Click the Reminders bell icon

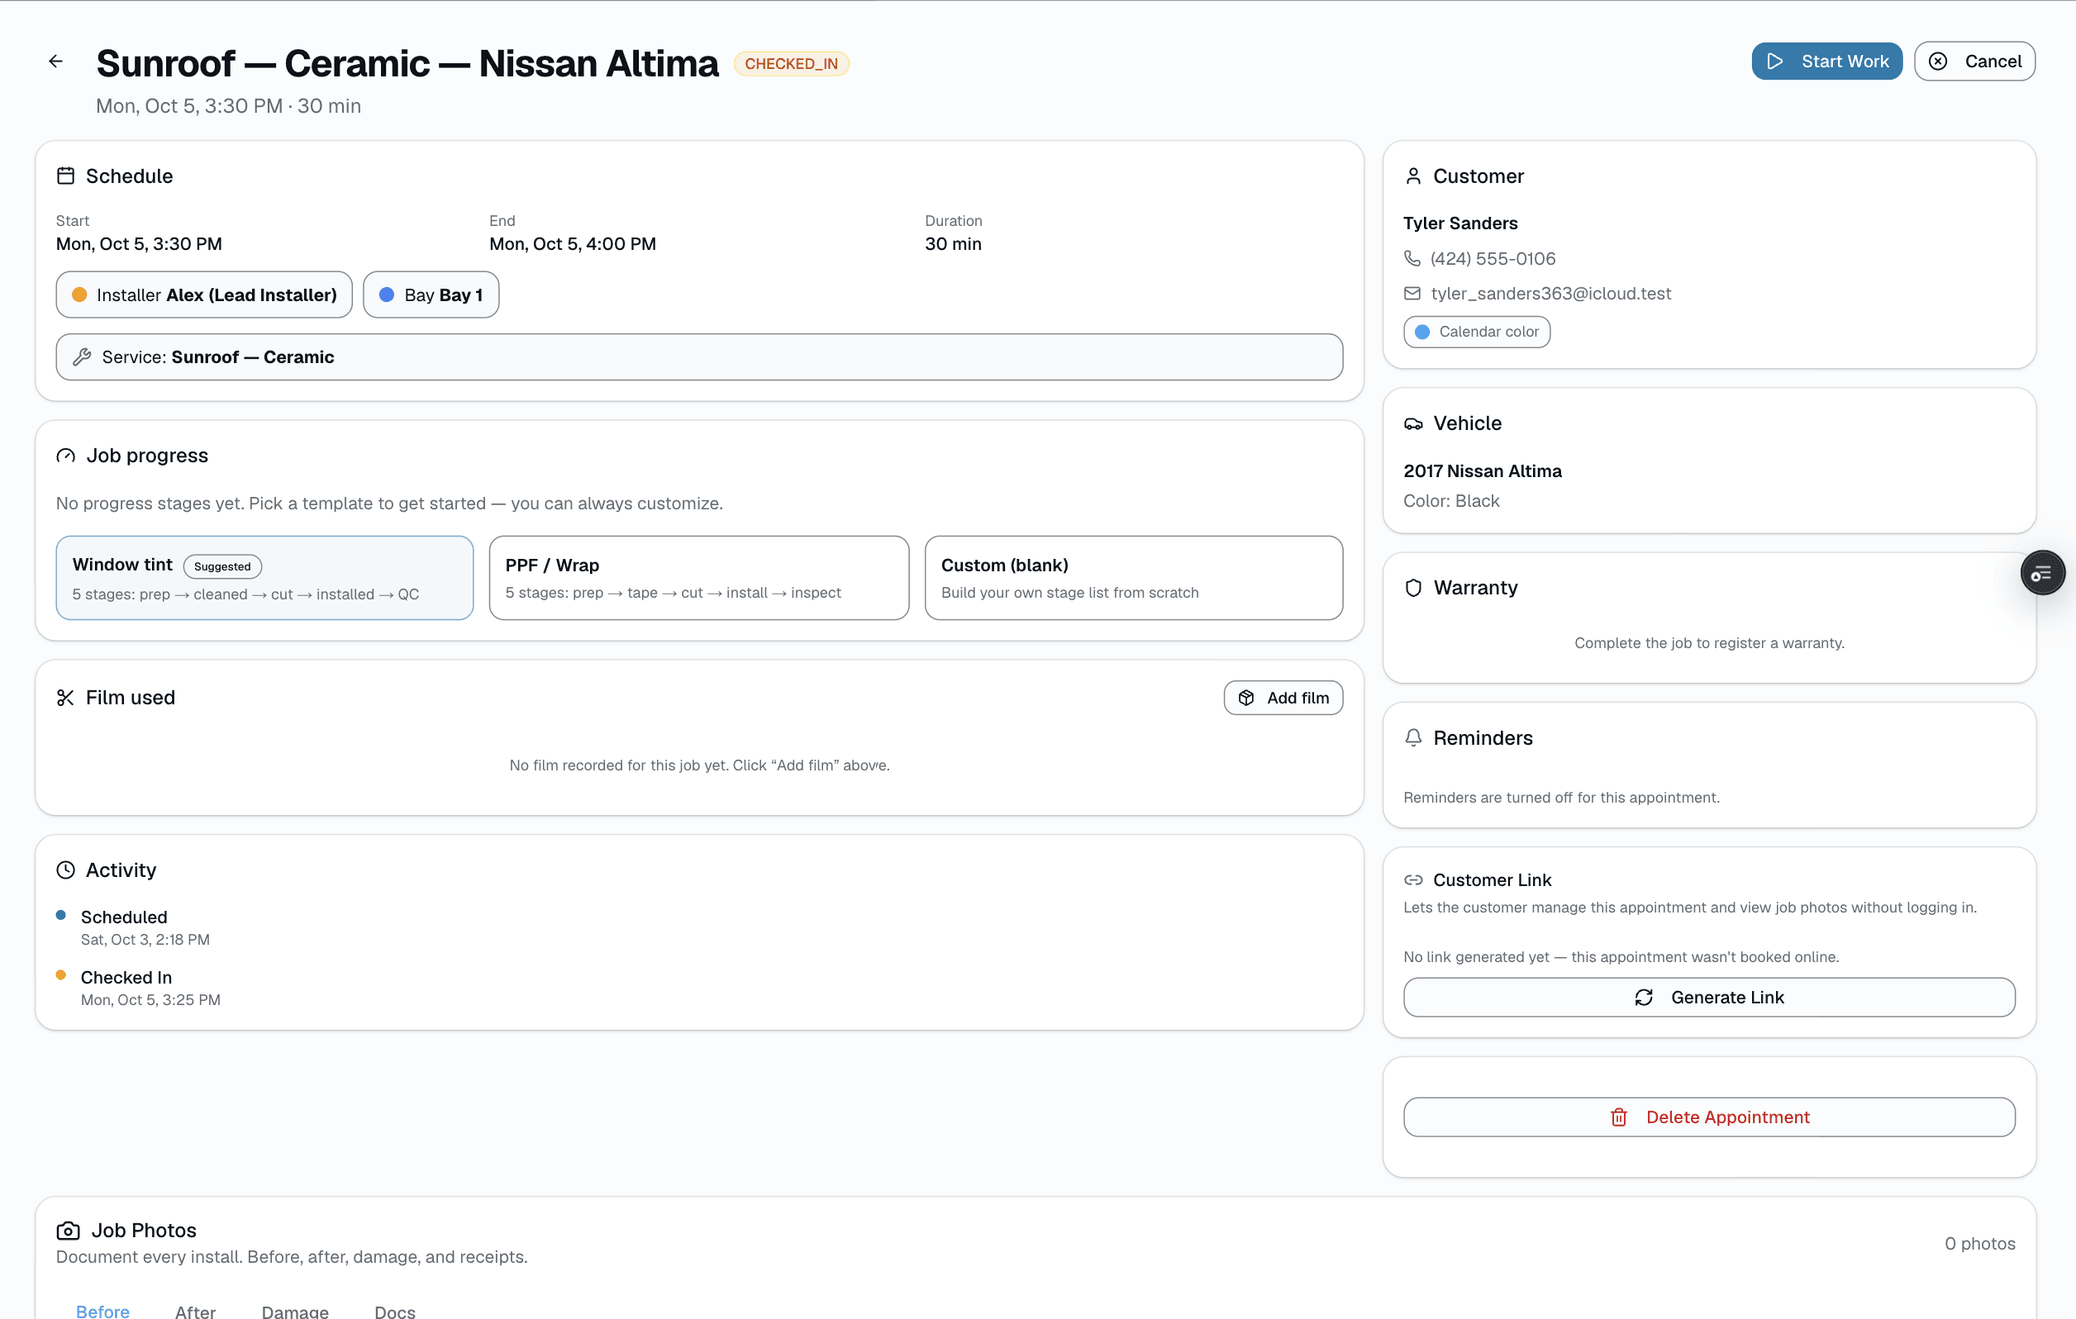pos(1413,738)
